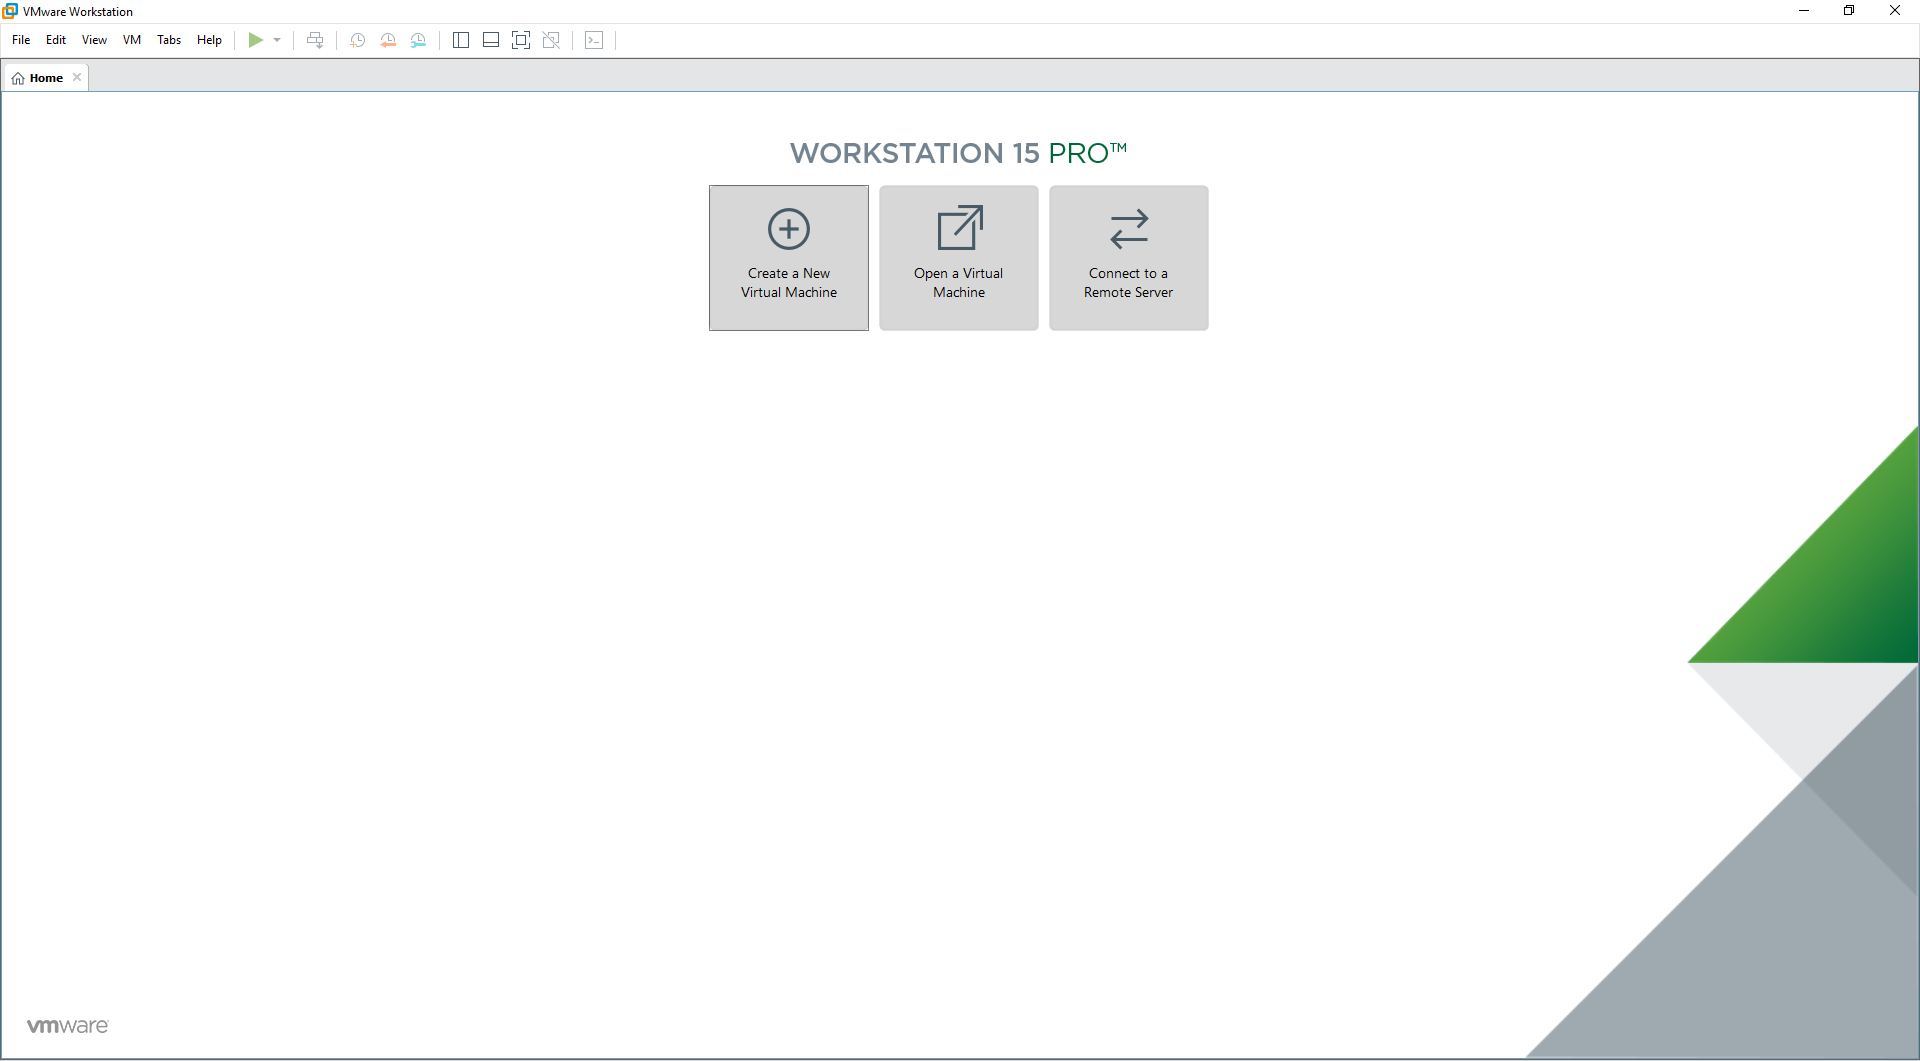
Task: Expand the power options dropdown arrow
Action: tap(277, 40)
